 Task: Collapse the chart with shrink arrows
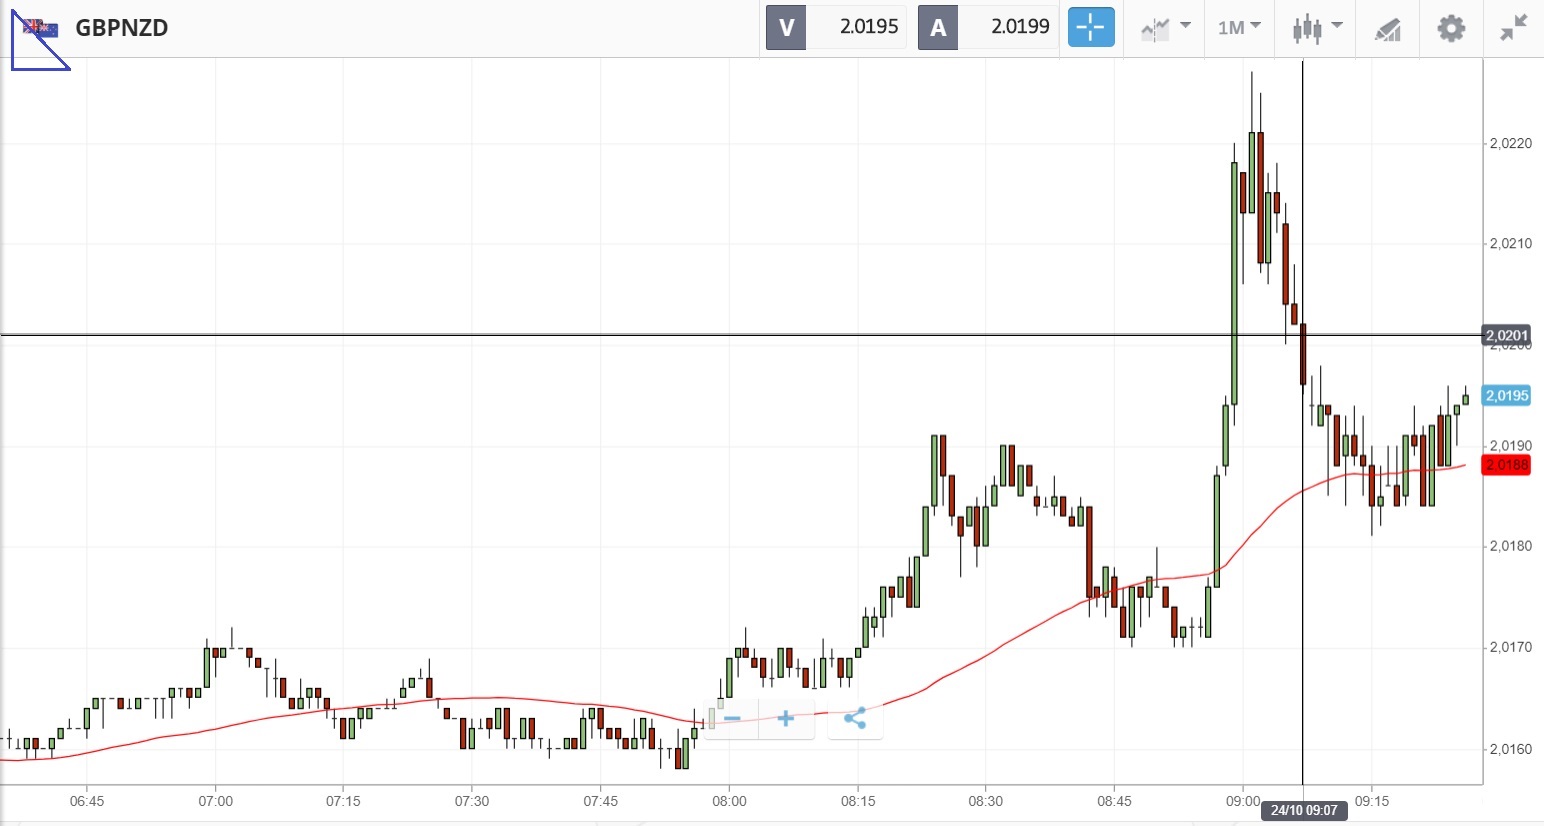(x=1514, y=27)
